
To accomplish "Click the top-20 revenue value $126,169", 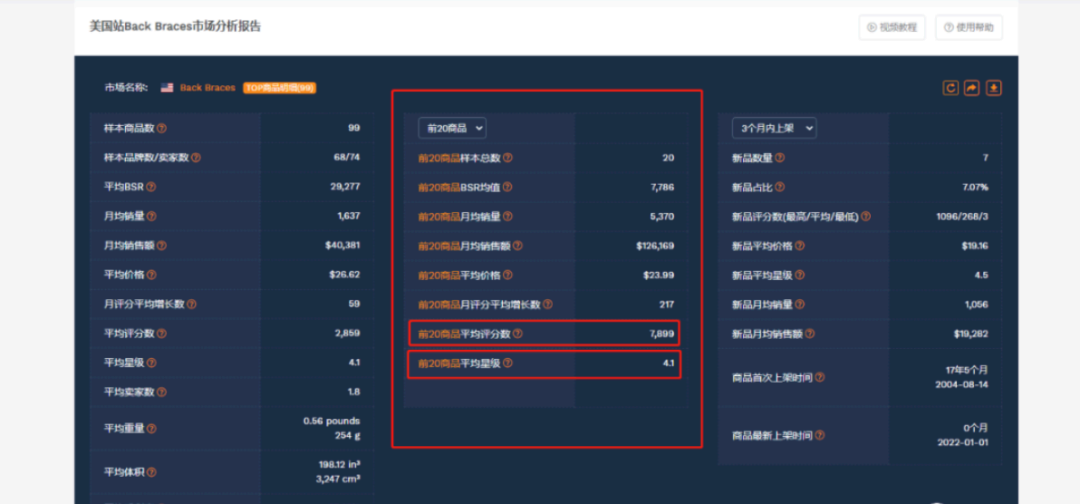I will 655,245.
